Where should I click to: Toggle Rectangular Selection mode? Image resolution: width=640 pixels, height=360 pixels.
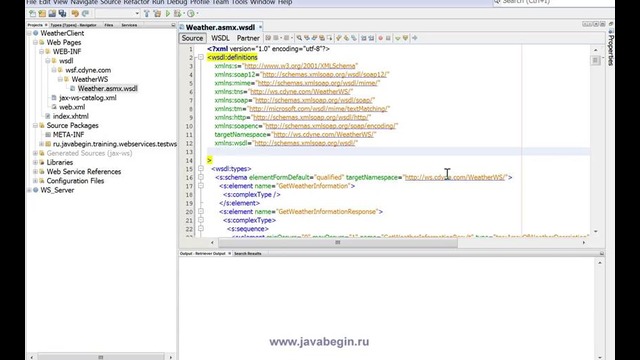click(329, 38)
